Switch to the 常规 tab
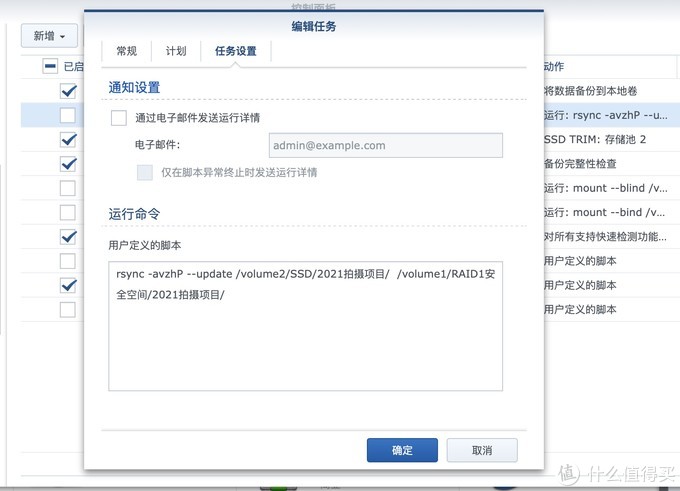The width and height of the screenshot is (680, 491). pos(127,51)
